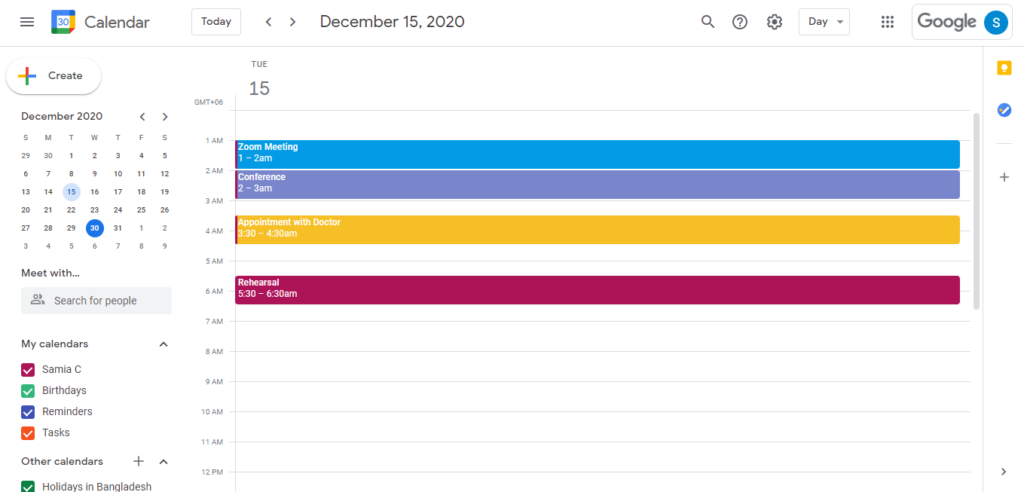Select December 30 in mini calendar

(94, 227)
